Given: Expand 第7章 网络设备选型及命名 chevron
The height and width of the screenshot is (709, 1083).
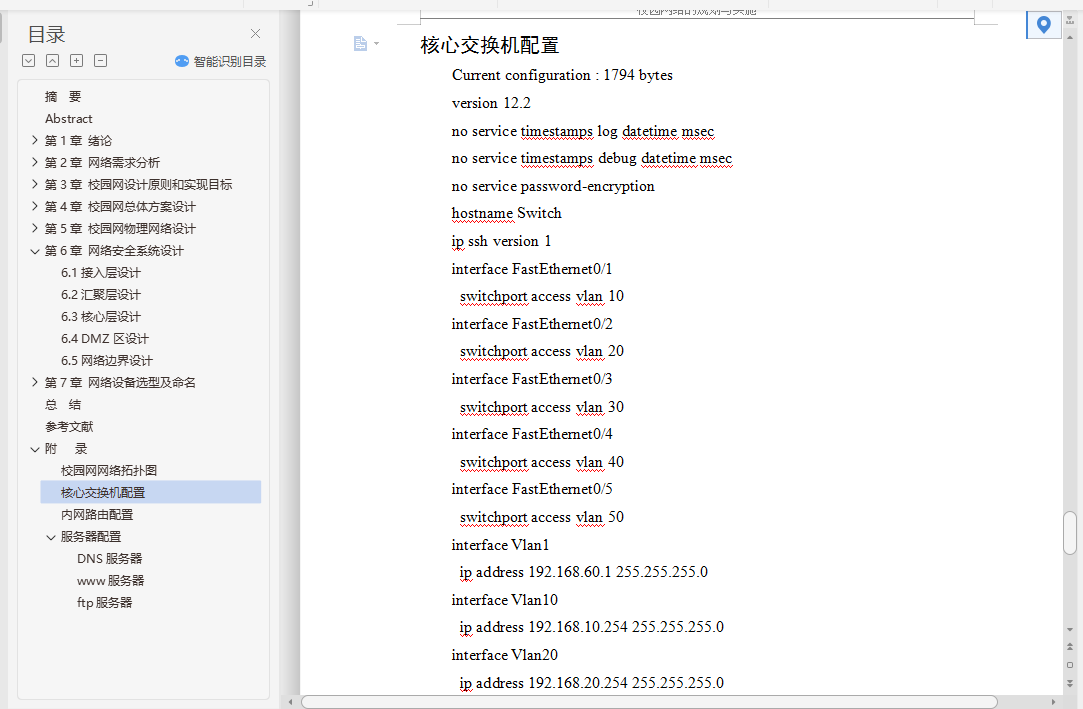Looking at the screenshot, I should coord(35,382).
